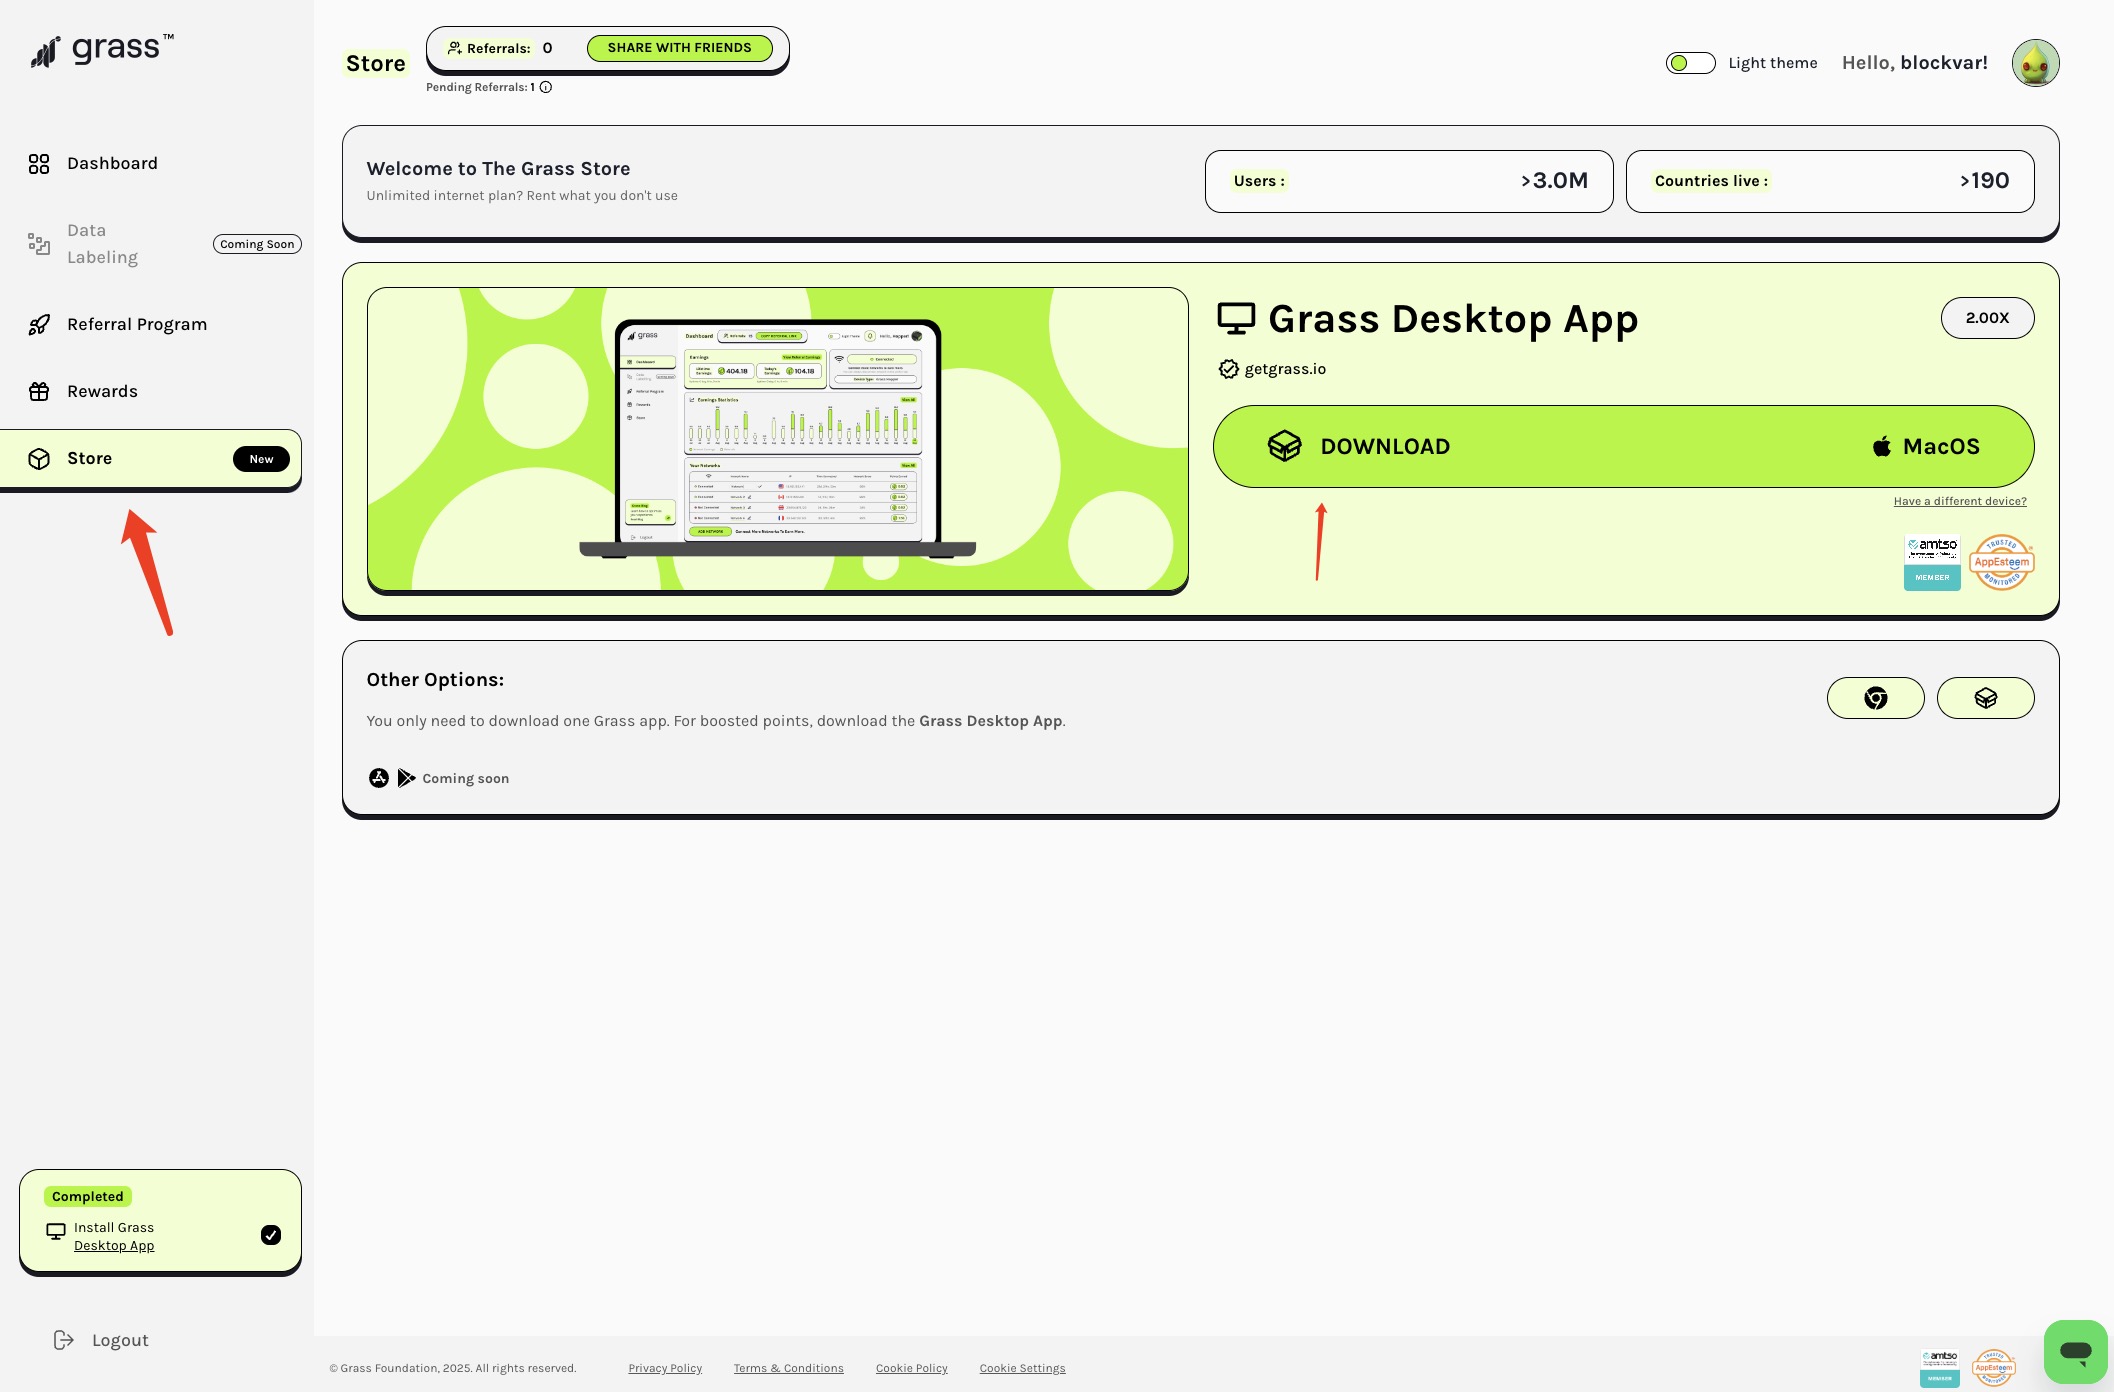
Task: Choose the Chrome extension option
Action: click(1875, 698)
